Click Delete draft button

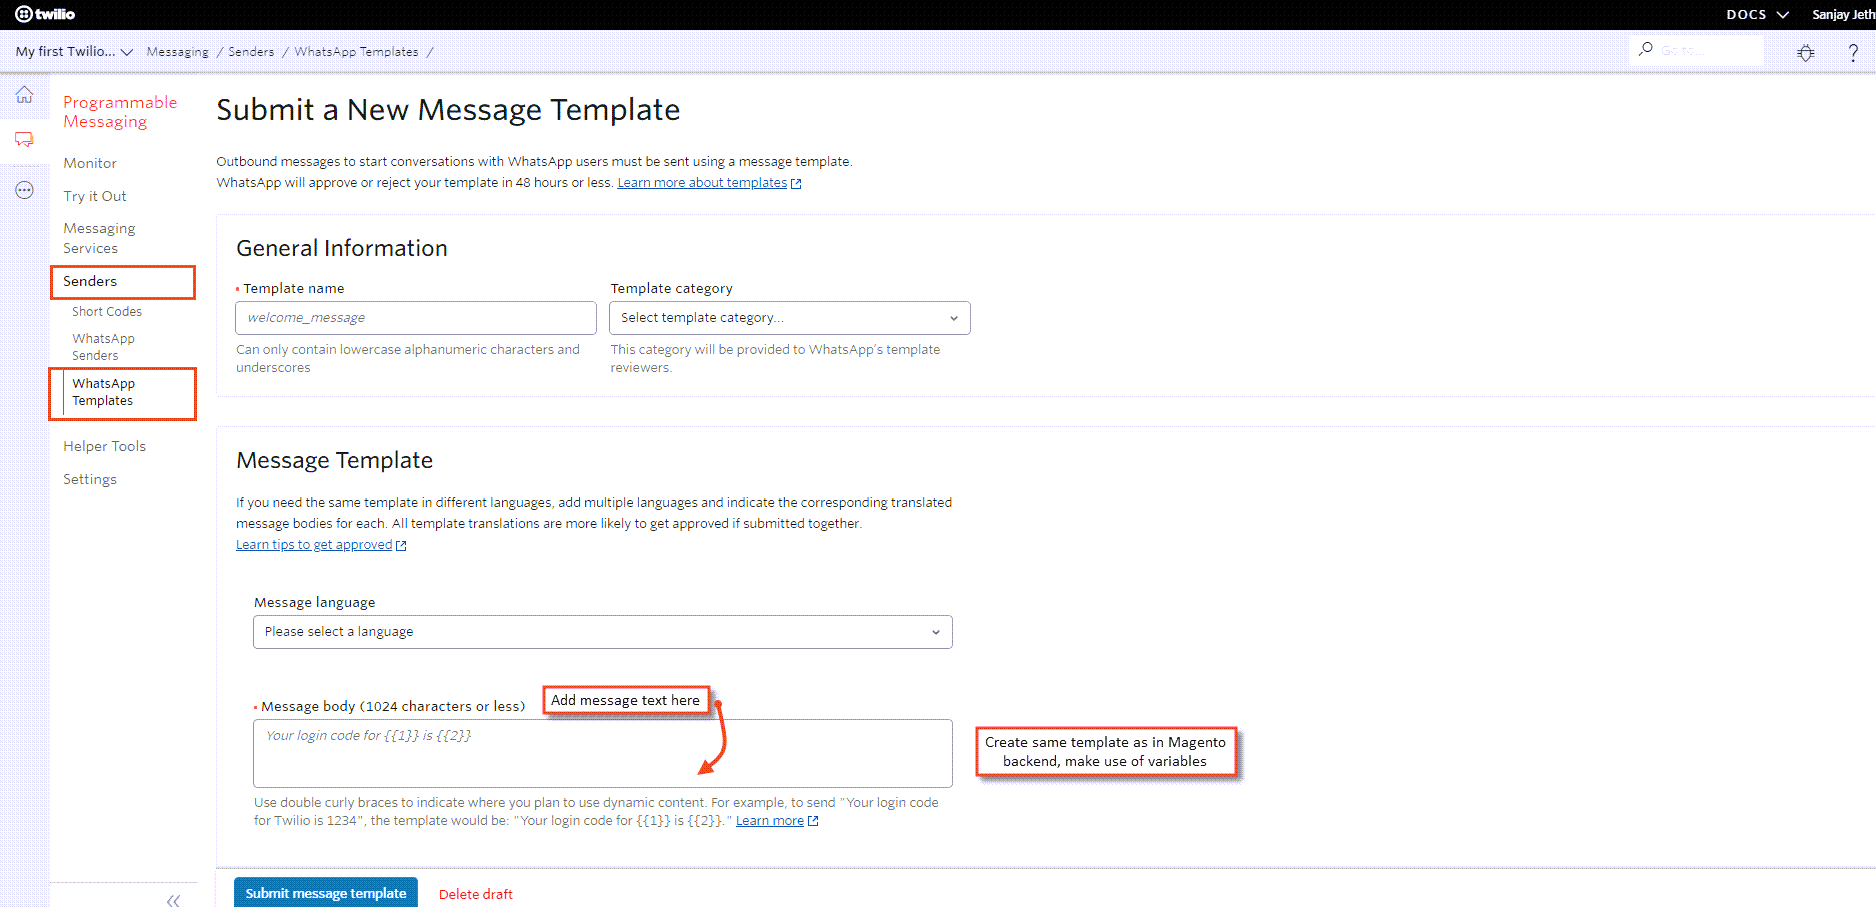[476, 894]
